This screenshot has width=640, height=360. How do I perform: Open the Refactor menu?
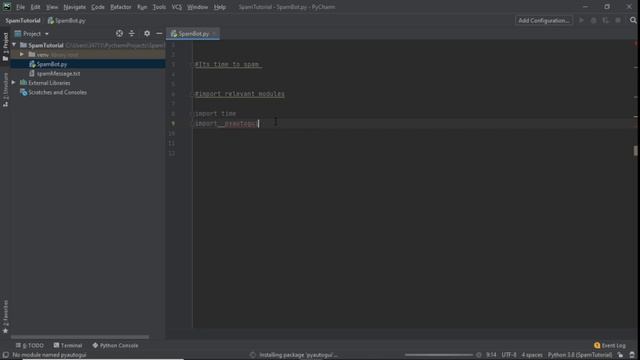[120, 7]
